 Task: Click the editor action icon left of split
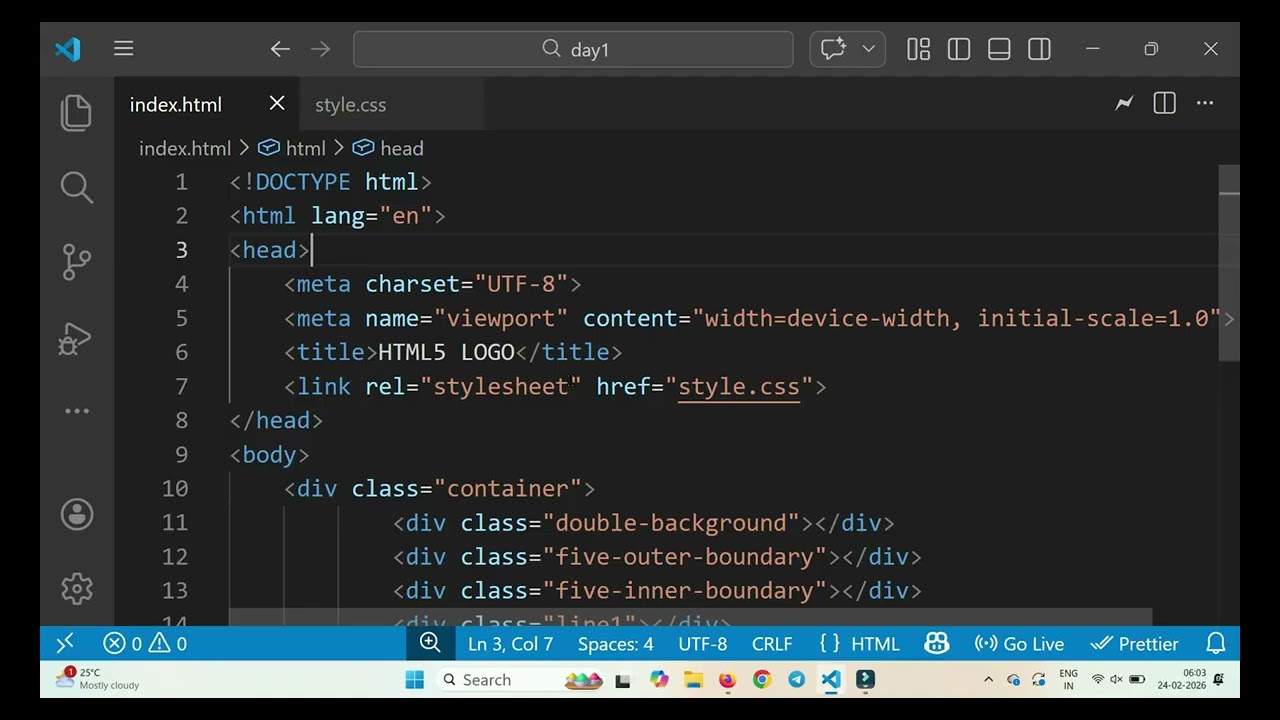[1124, 103]
